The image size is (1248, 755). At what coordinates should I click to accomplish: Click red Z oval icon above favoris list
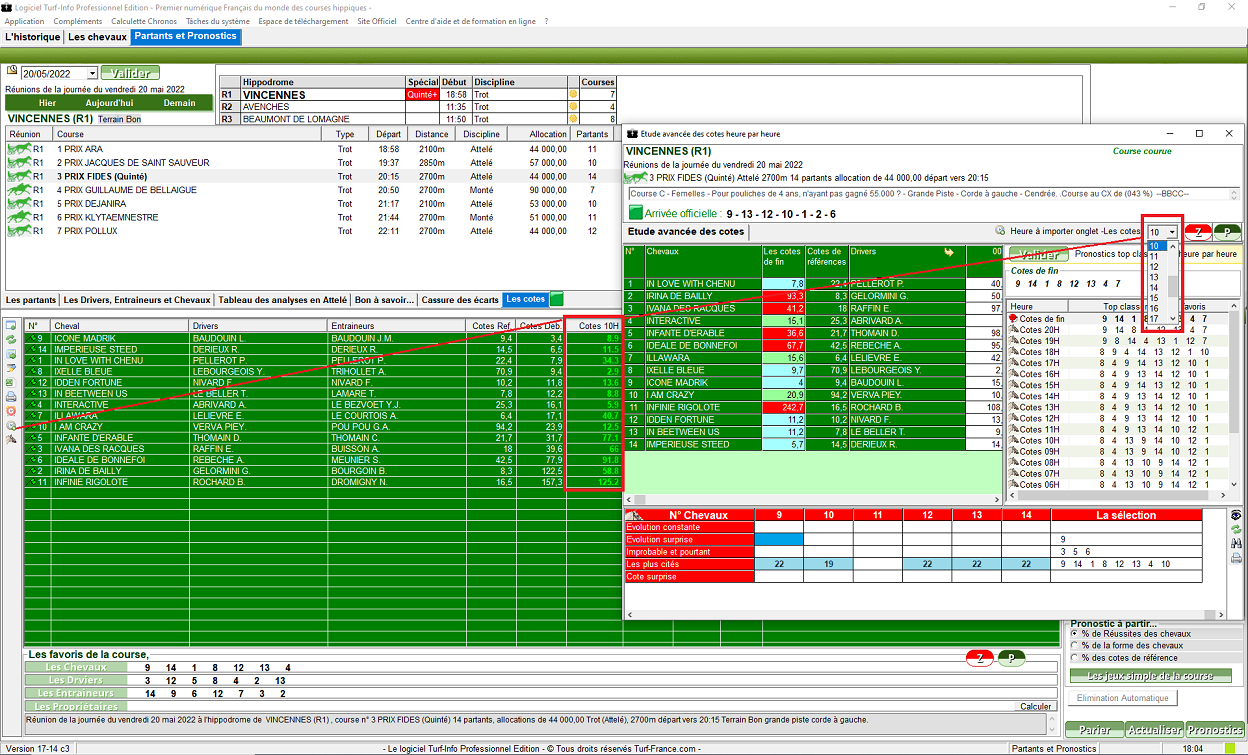tap(981, 657)
